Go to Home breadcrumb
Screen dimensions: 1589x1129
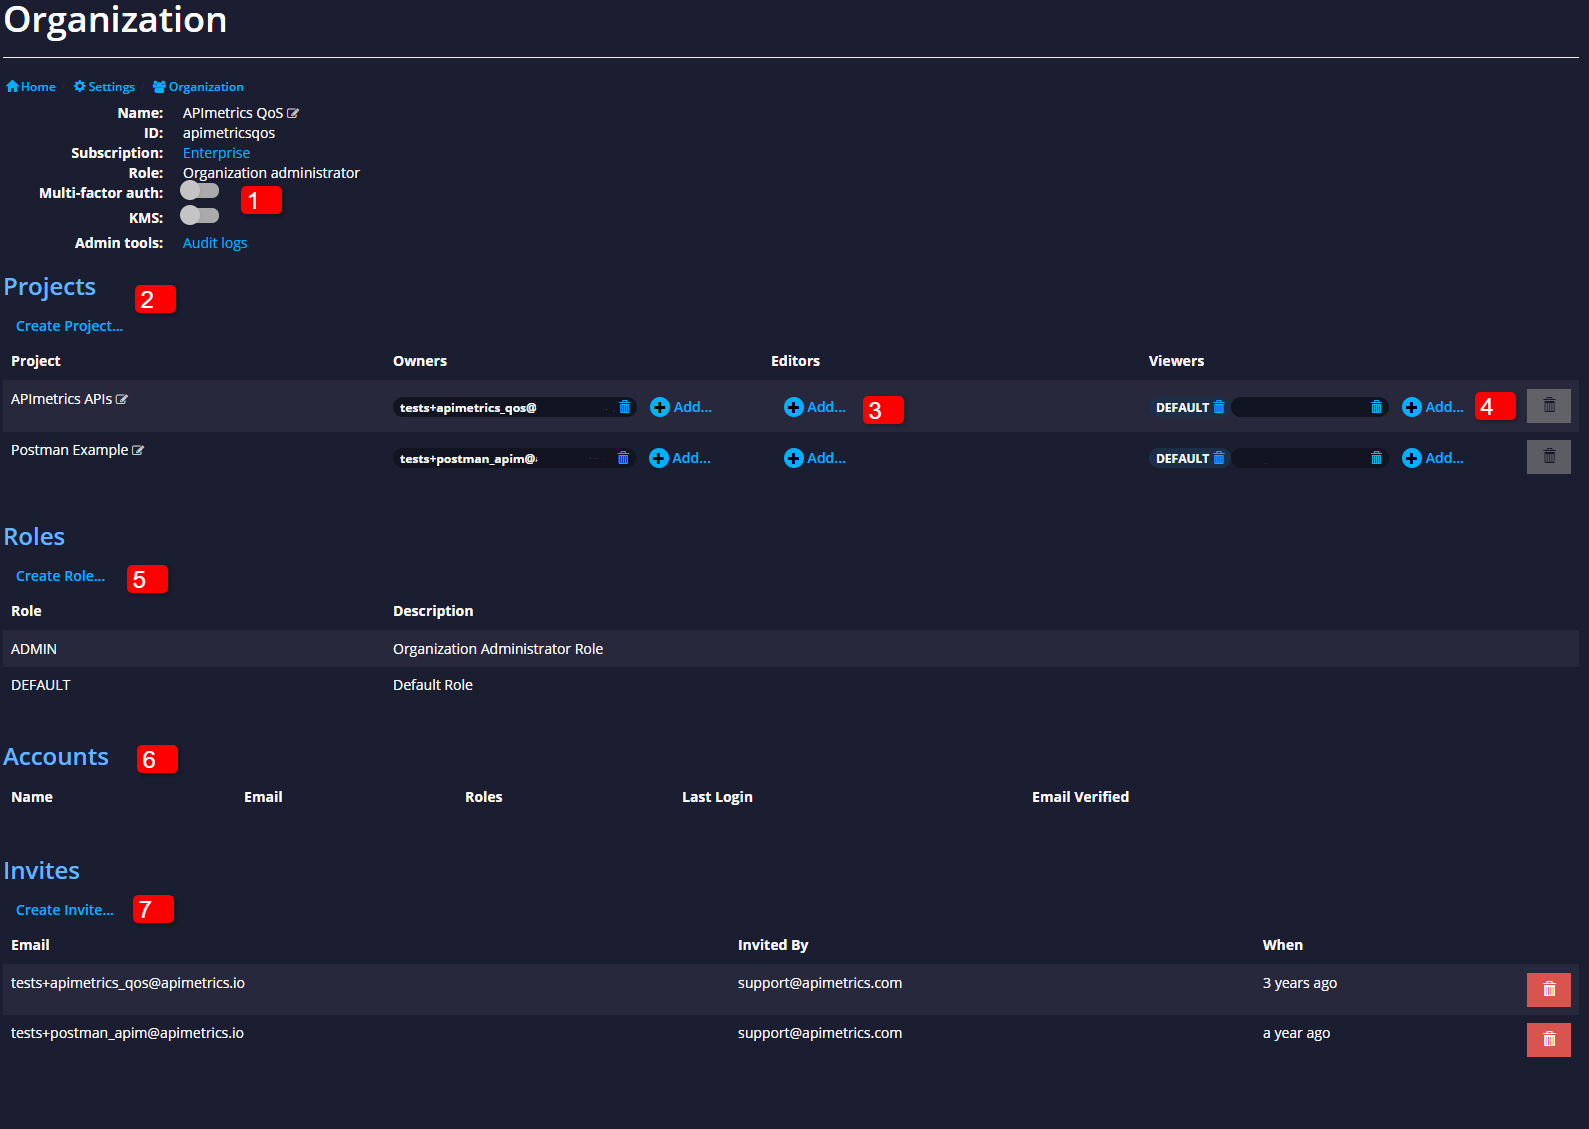(31, 87)
